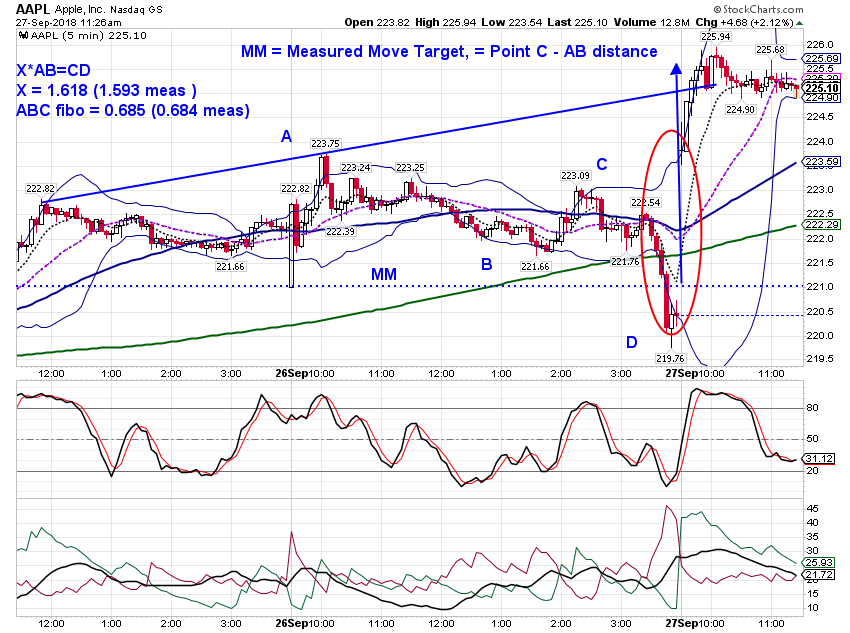Image resolution: width=850 pixels, height=633 pixels.
Task: Click the bold AAPL ticker symbol title
Action: [33, 9]
